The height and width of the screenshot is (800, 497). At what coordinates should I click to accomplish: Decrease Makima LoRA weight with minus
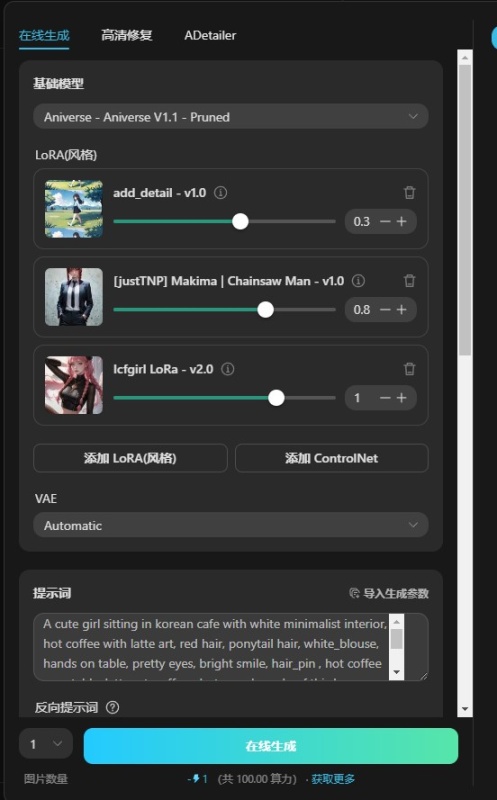click(x=385, y=310)
